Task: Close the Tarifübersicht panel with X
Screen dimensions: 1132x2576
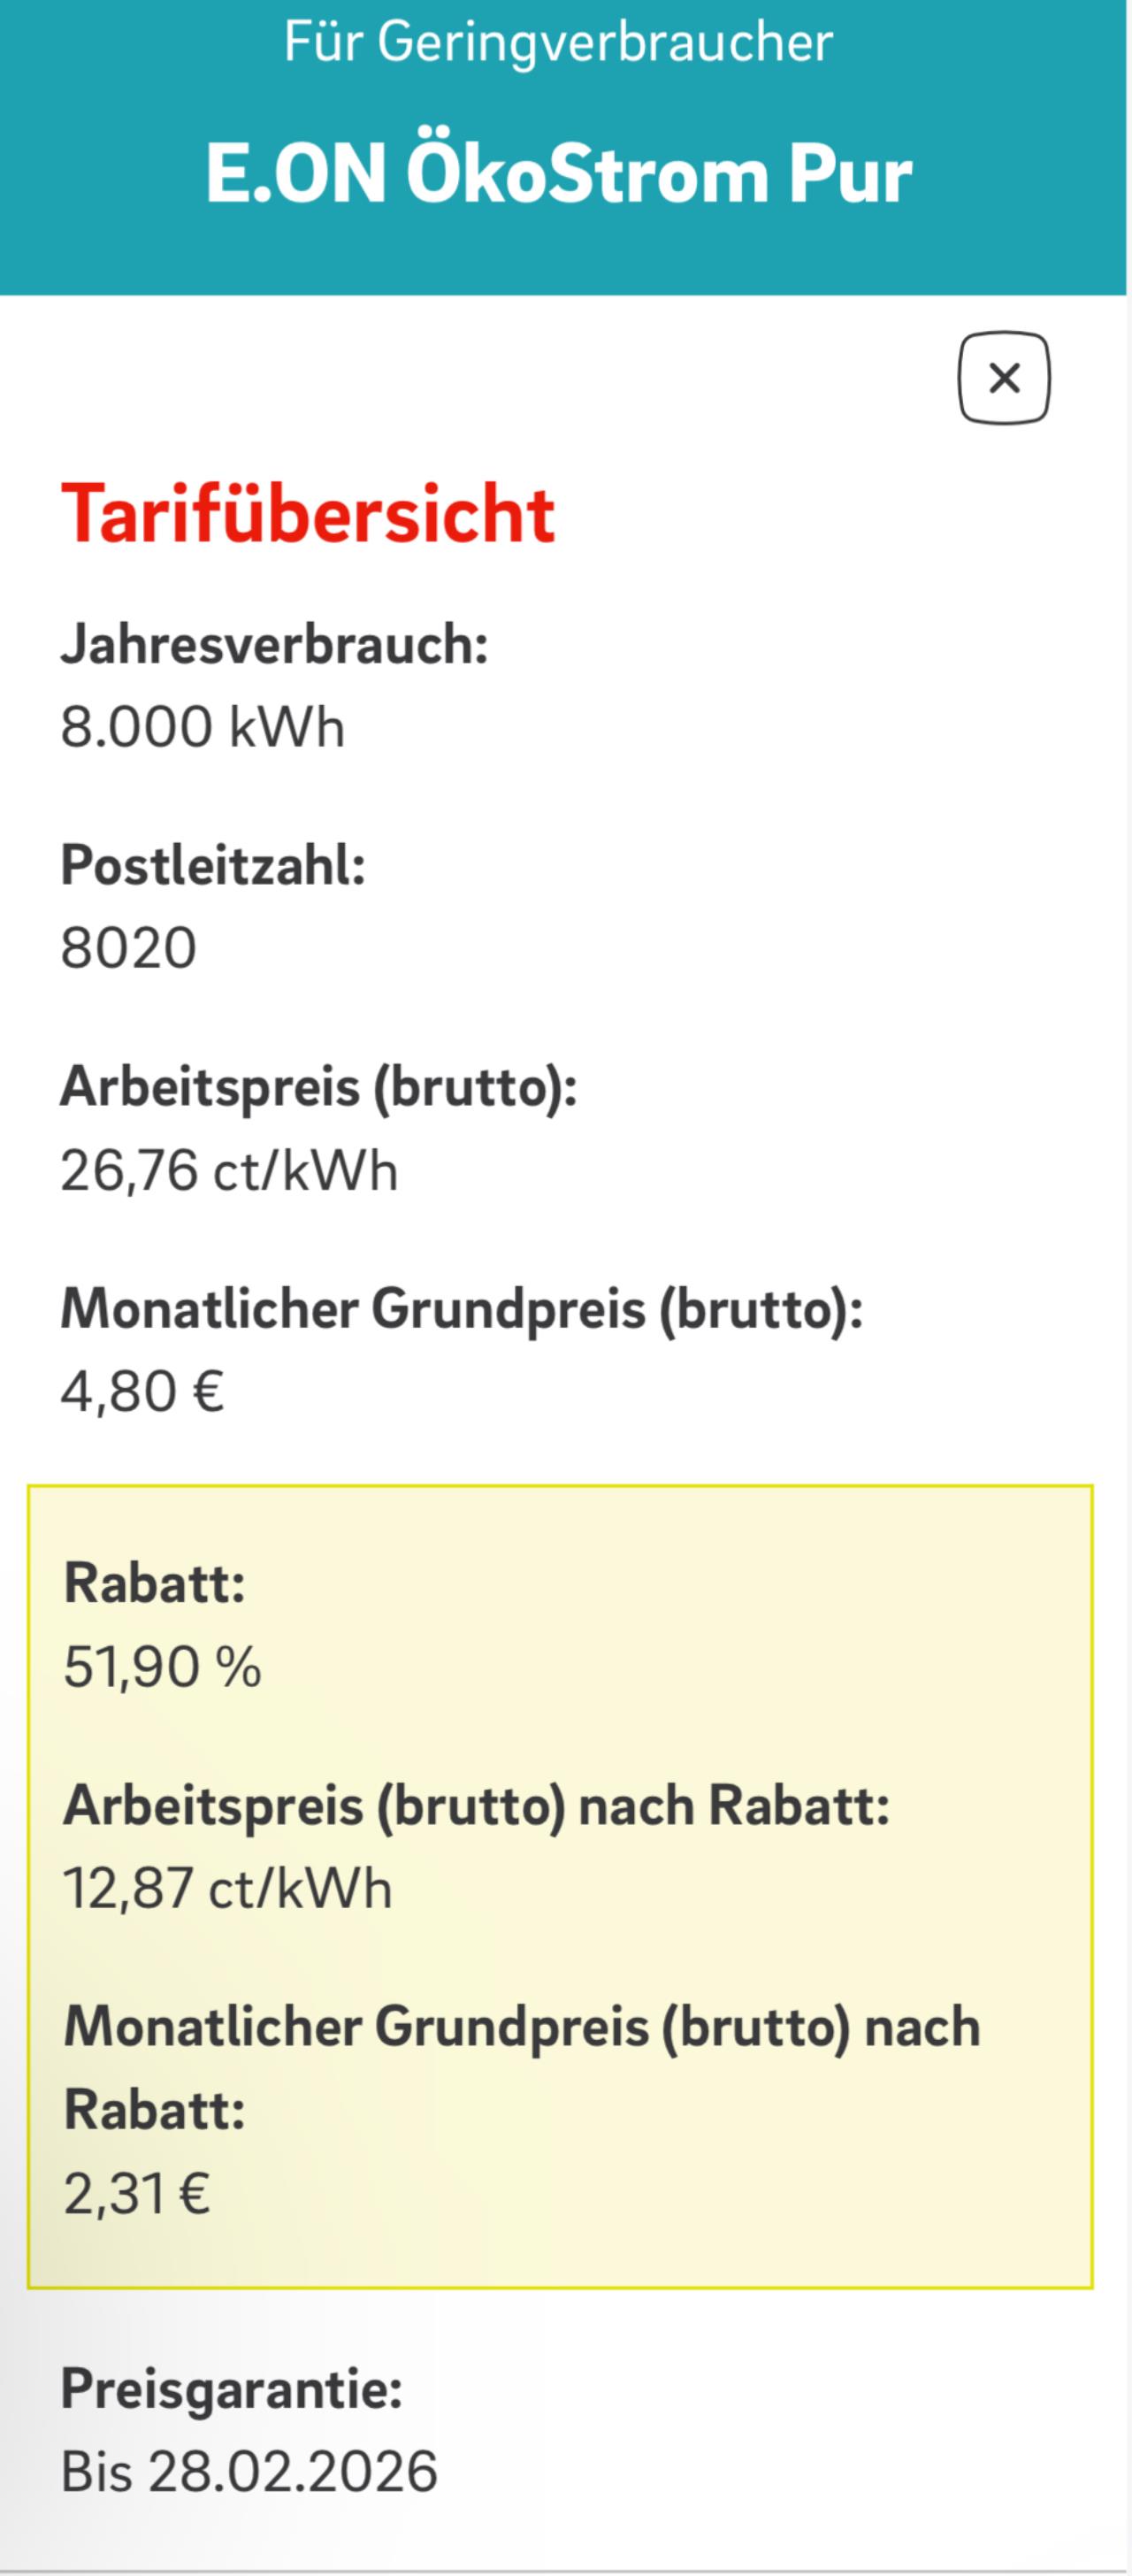Action: coord(1004,378)
